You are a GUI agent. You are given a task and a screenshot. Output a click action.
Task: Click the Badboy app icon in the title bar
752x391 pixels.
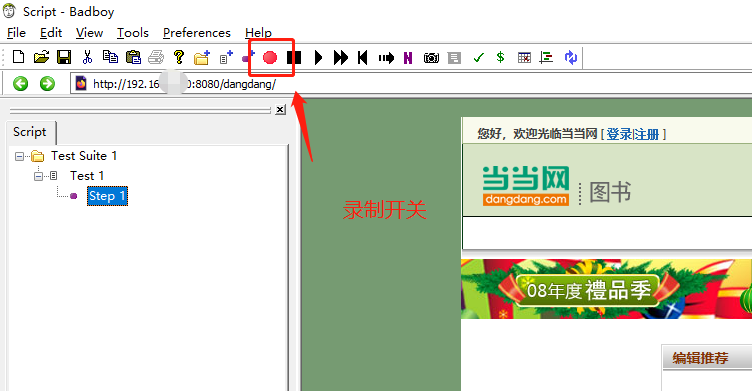[9, 11]
